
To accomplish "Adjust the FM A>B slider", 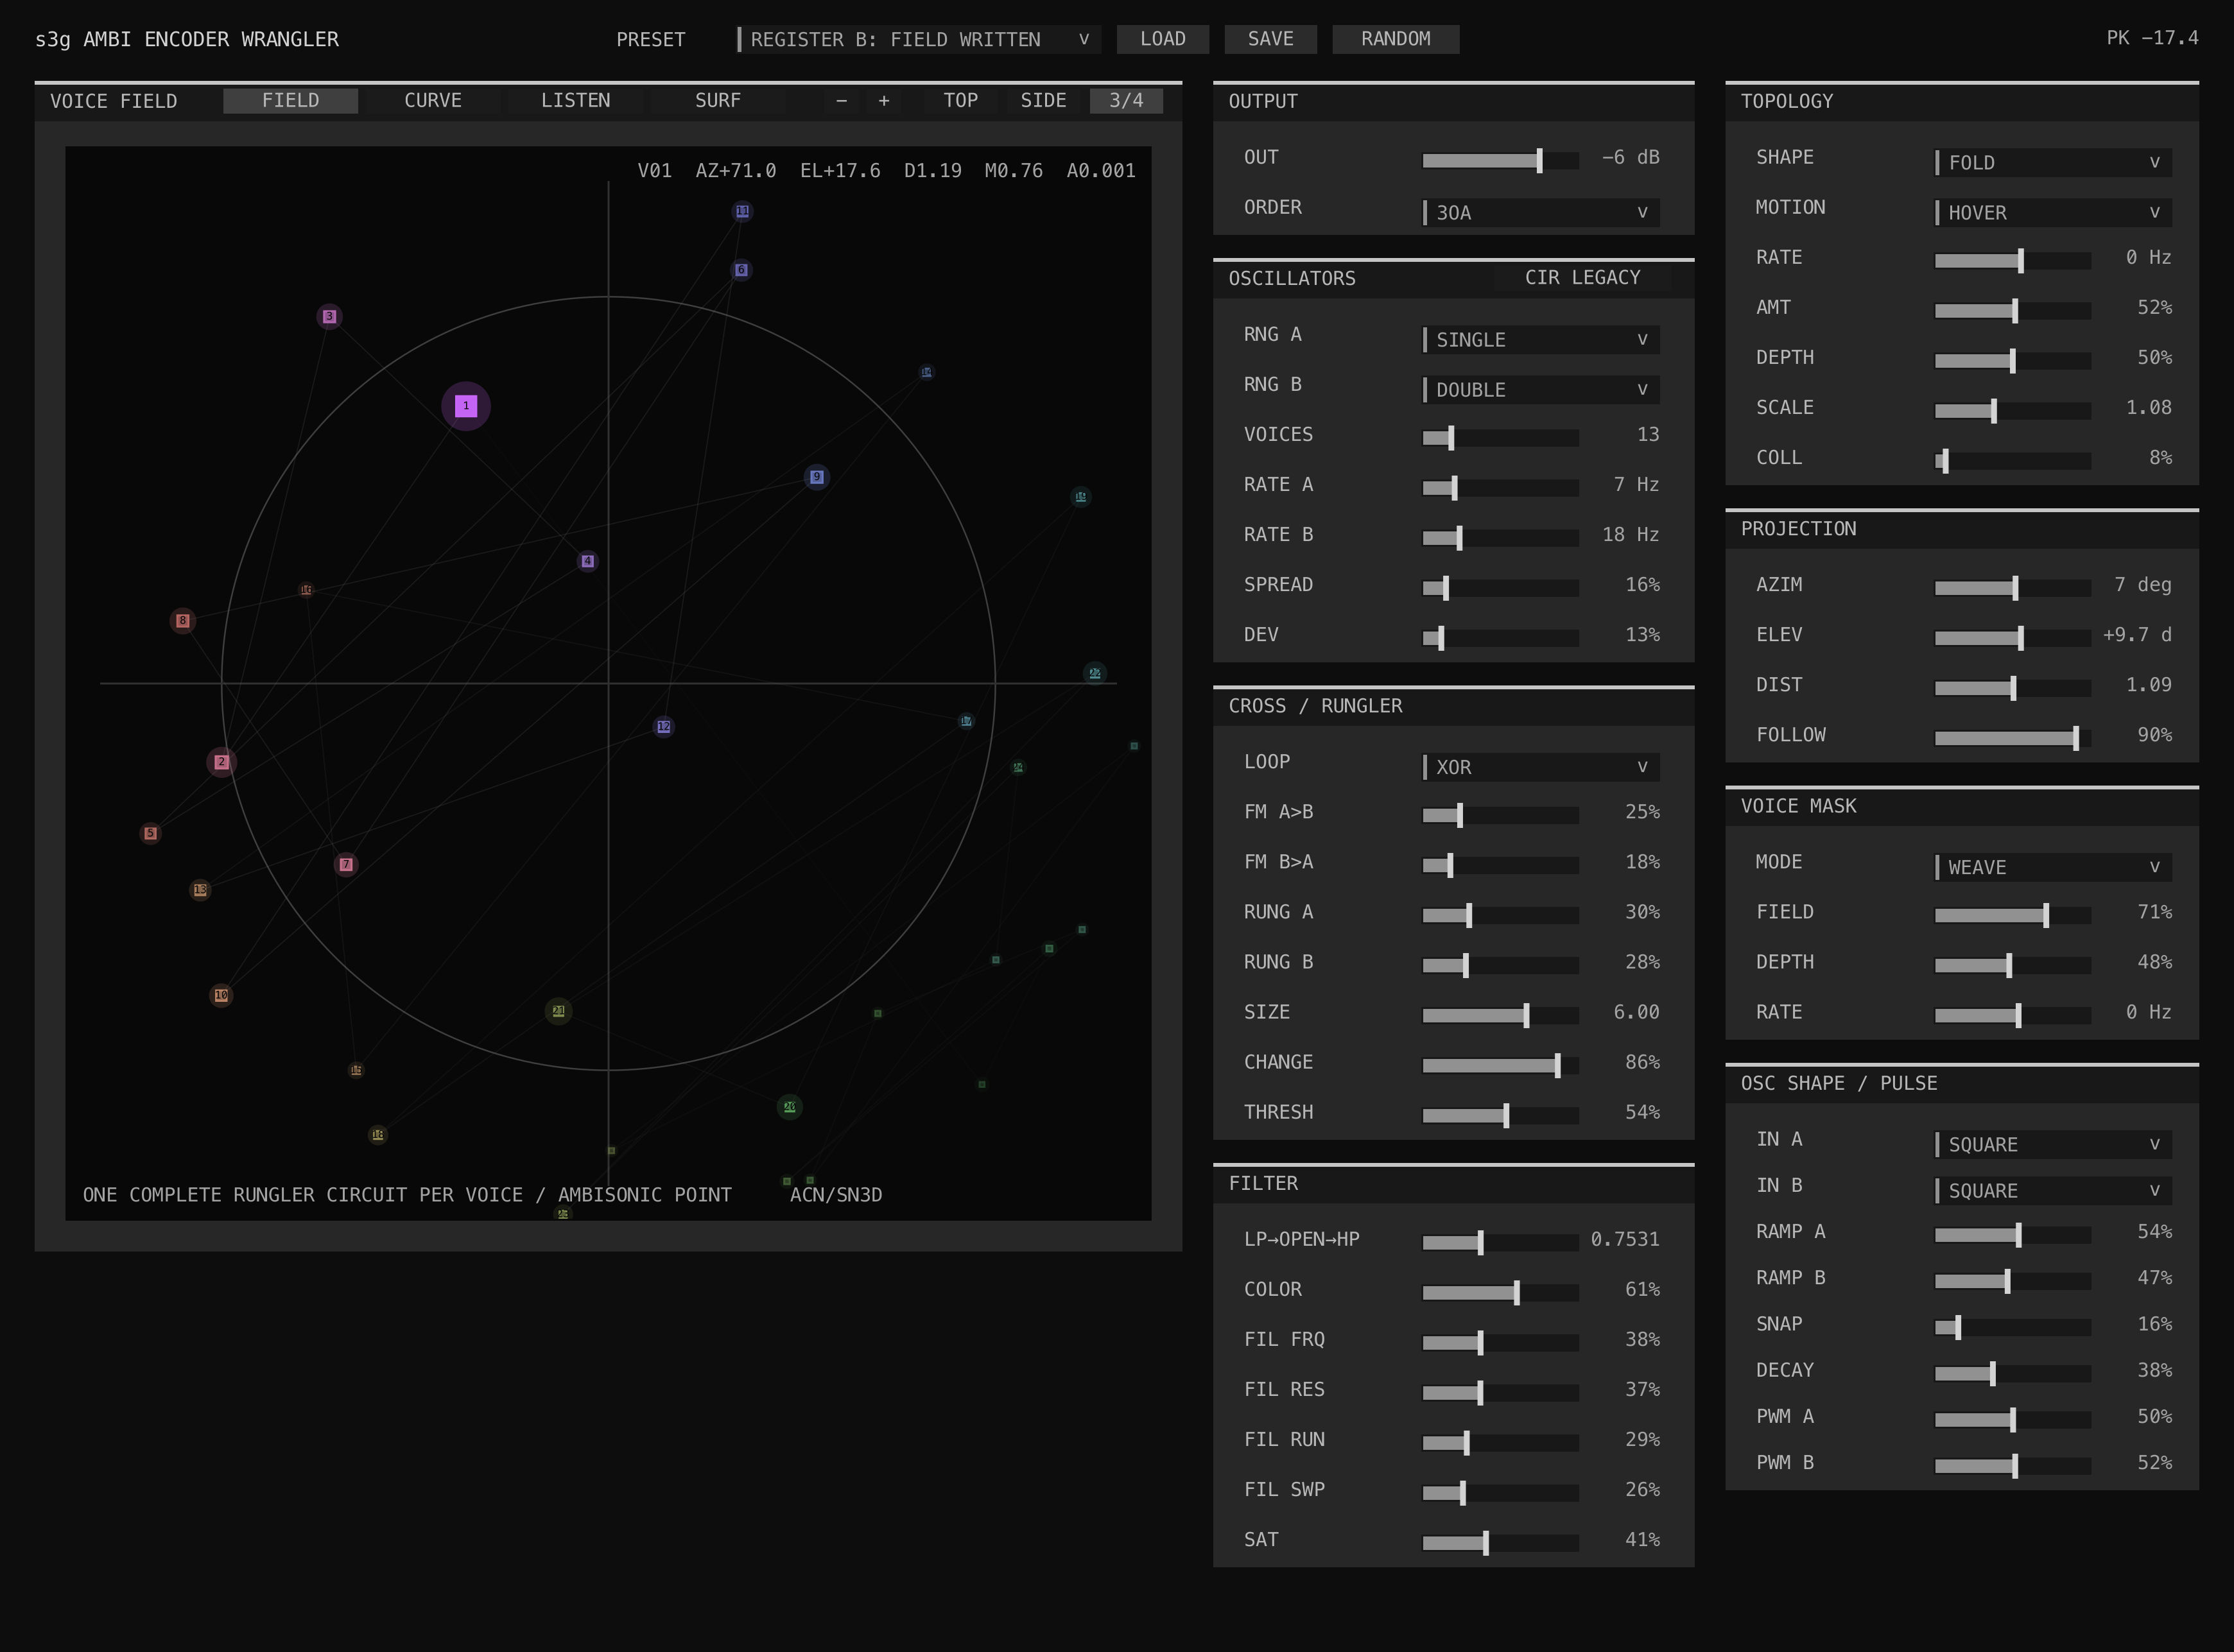I will coord(1500,815).
